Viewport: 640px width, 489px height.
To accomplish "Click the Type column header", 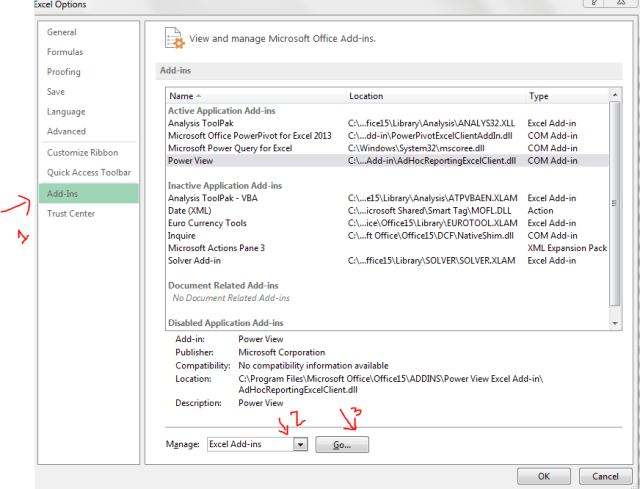I will point(567,96).
